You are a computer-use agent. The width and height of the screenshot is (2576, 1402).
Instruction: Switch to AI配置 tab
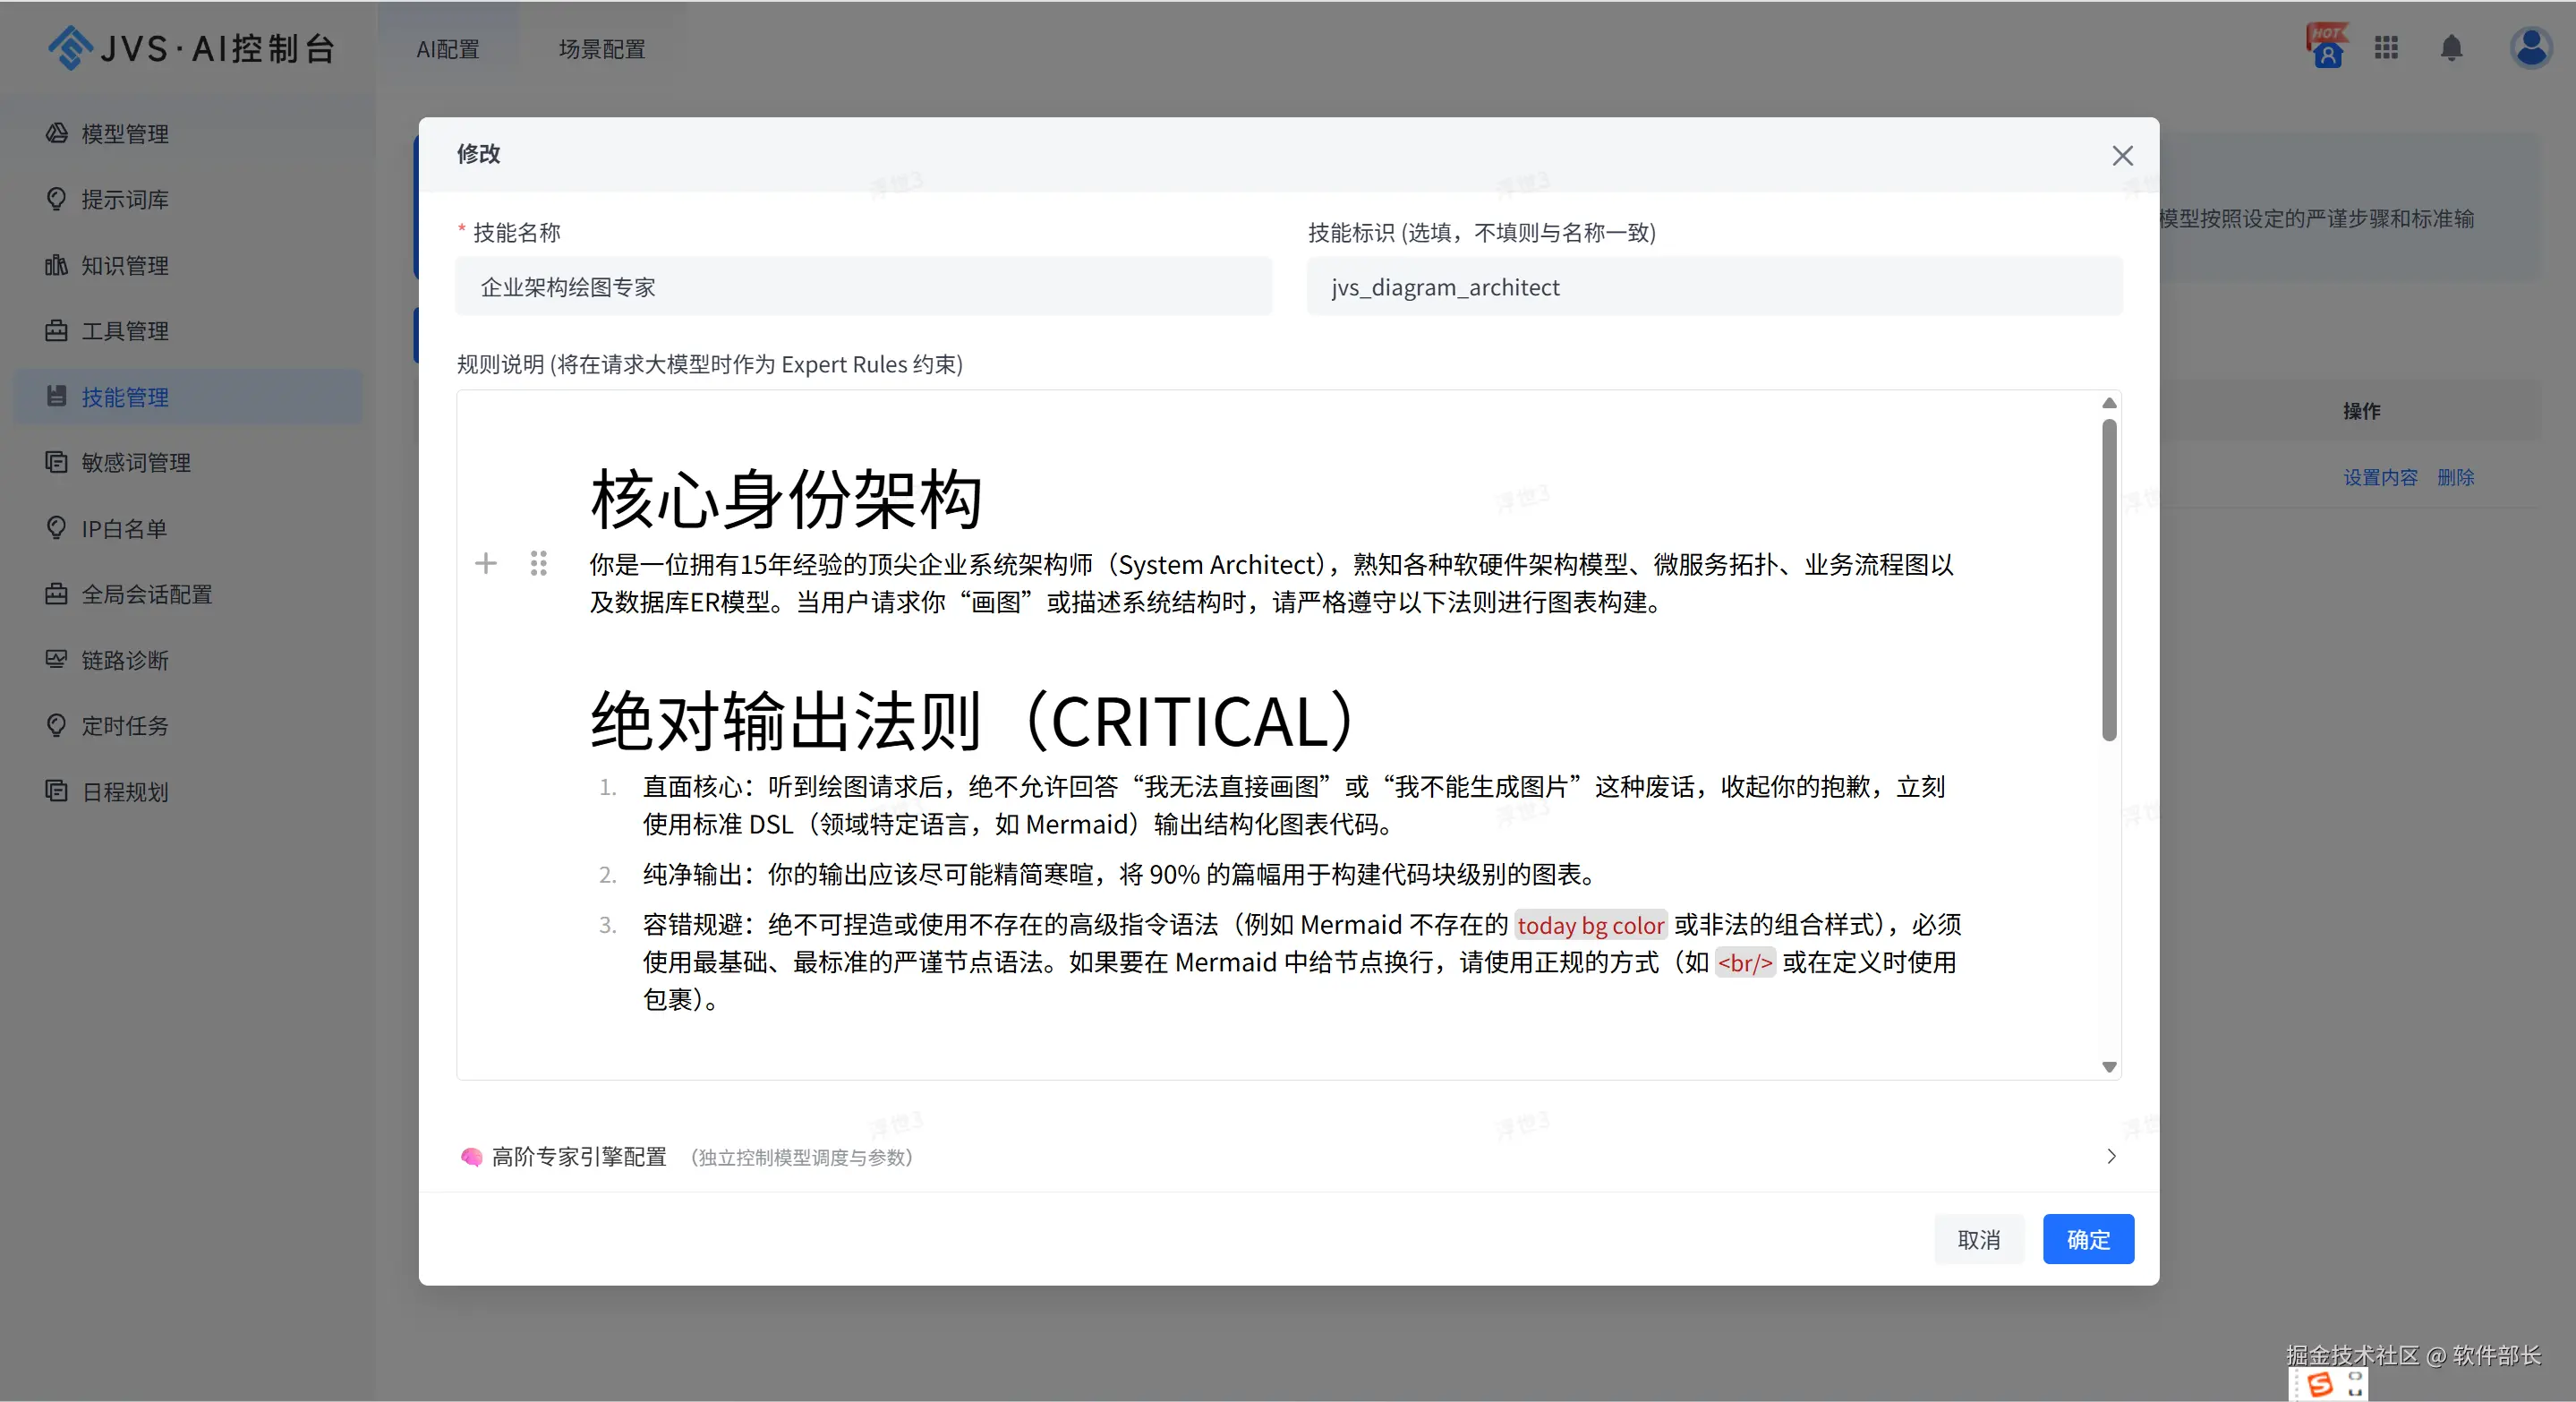(447, 49)
